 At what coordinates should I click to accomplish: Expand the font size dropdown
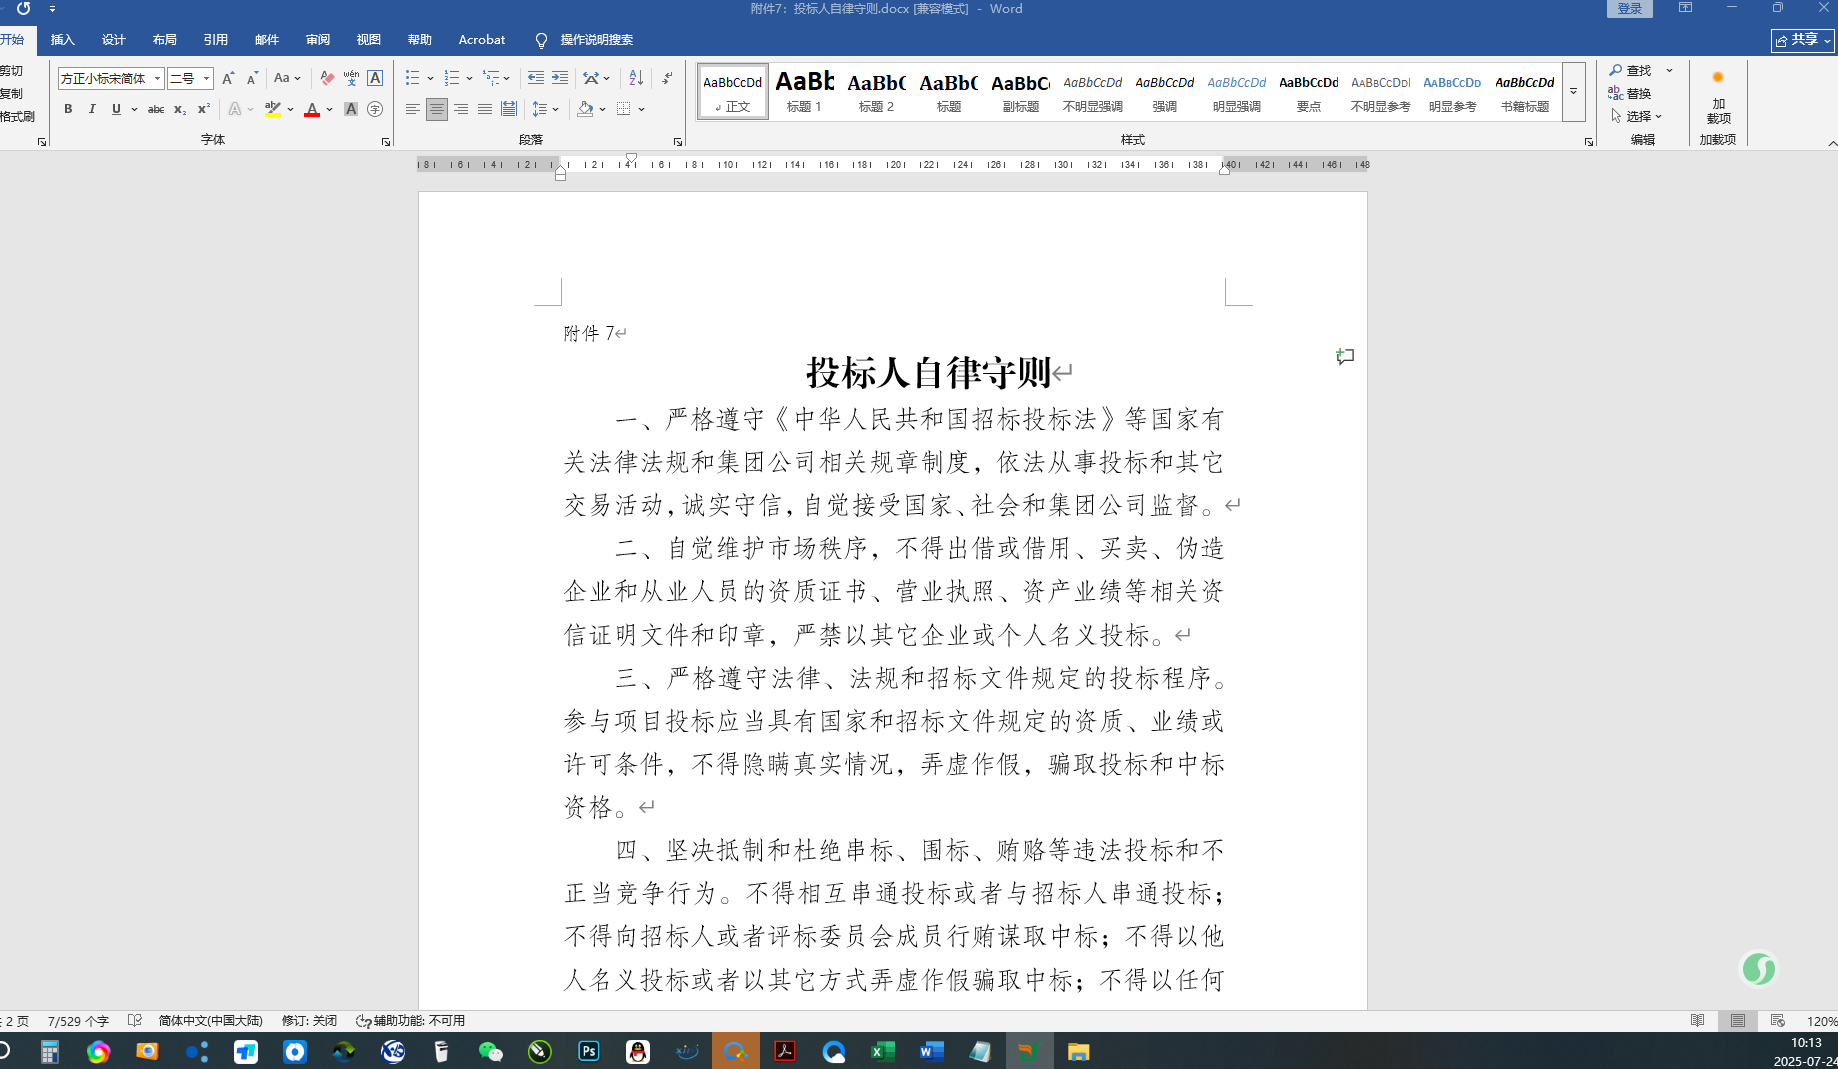click(x=207, y=79)
